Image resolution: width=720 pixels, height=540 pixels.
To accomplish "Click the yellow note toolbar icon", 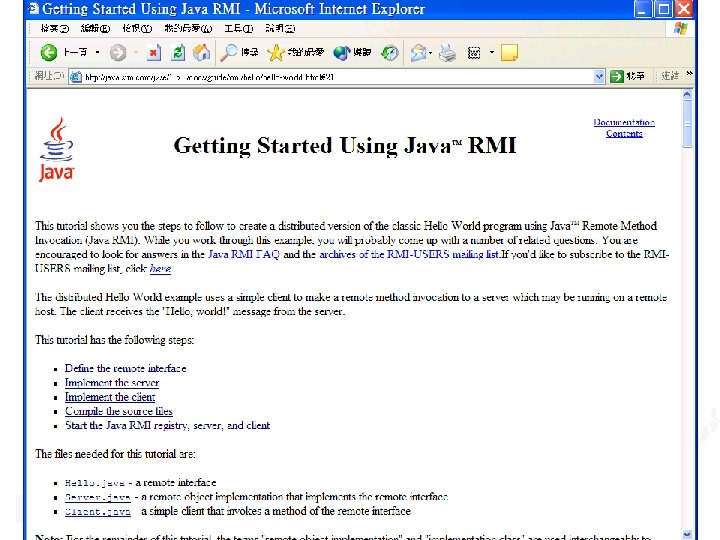I will (509, 53).
